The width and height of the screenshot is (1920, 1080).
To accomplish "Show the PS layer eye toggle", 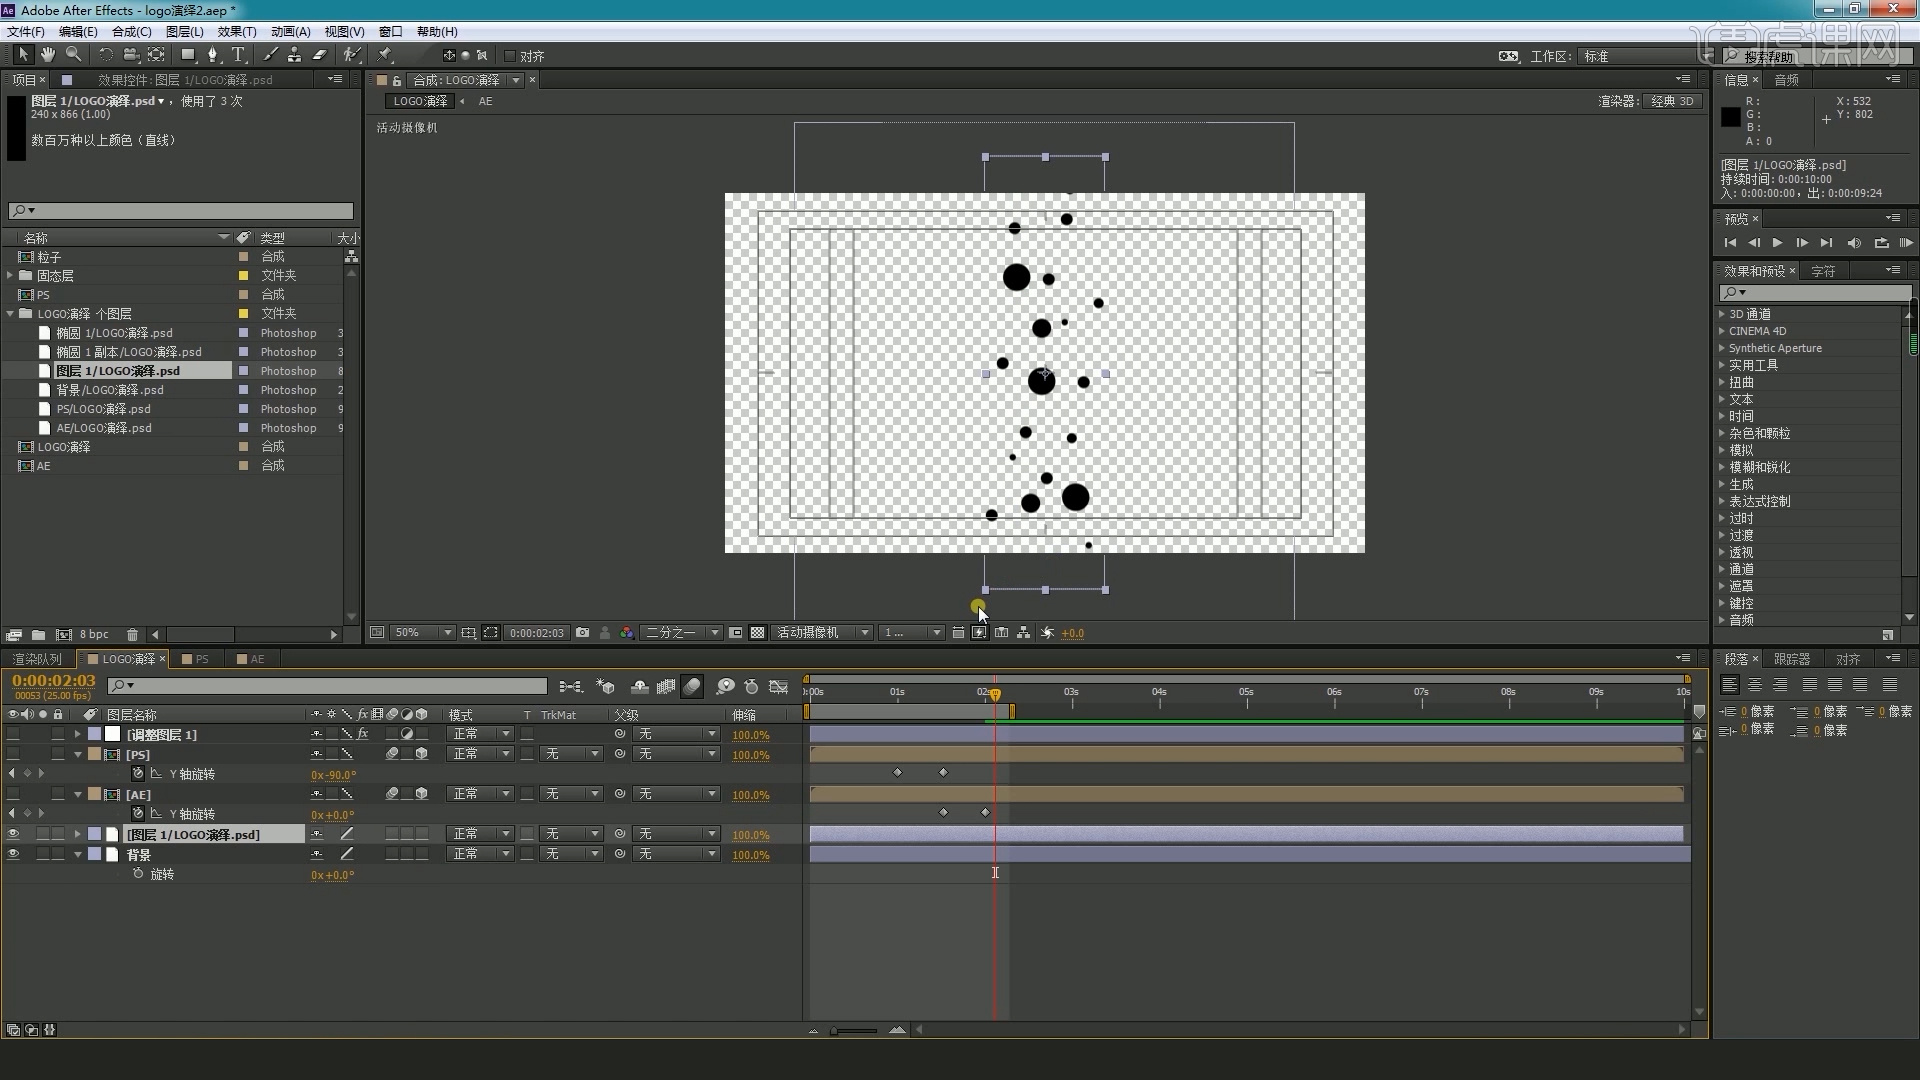I will pos(13,754).
